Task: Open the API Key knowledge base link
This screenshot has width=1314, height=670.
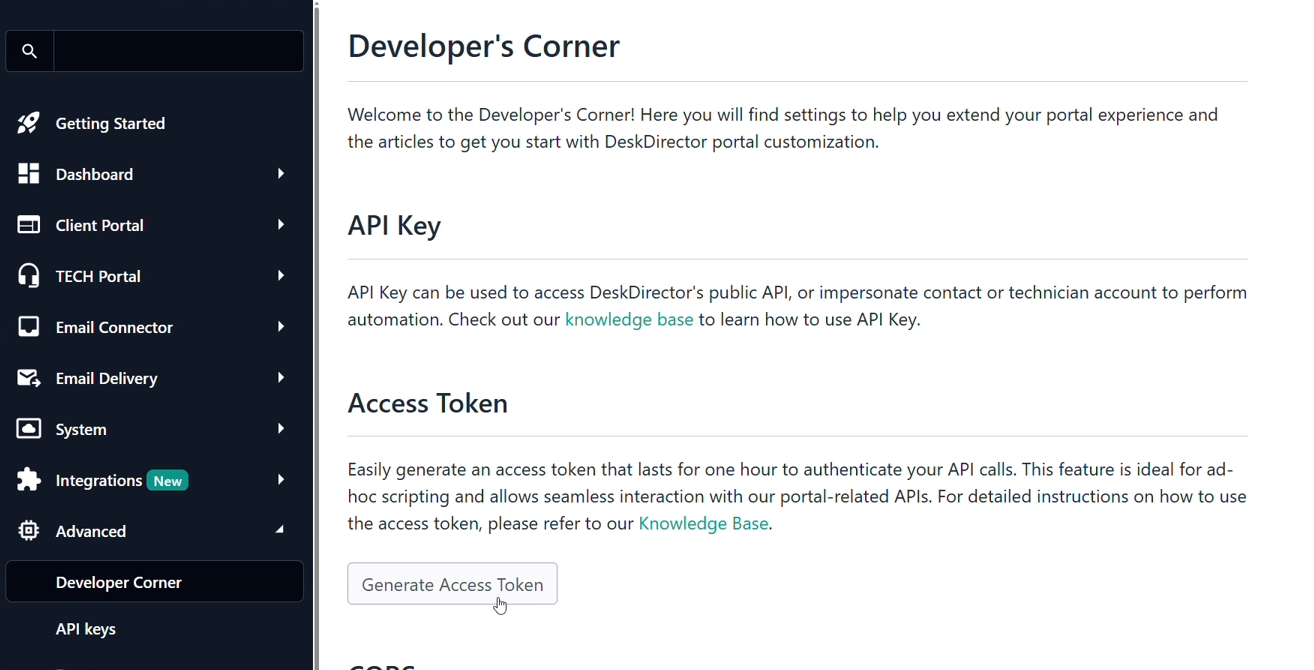Action: (629, 320)
